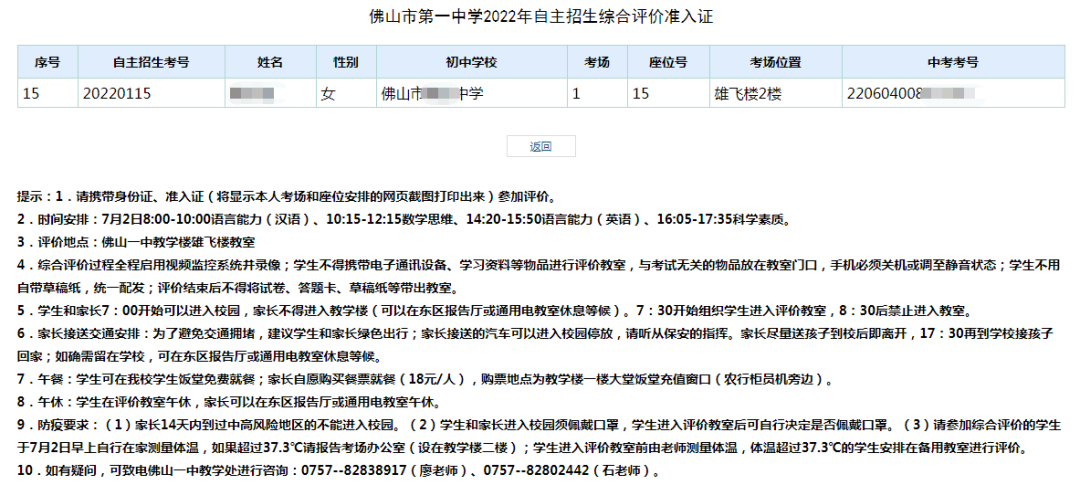Click the middle school name cell
The height and width of the screenshot is (485, 1080).
[x=432, y=94]
